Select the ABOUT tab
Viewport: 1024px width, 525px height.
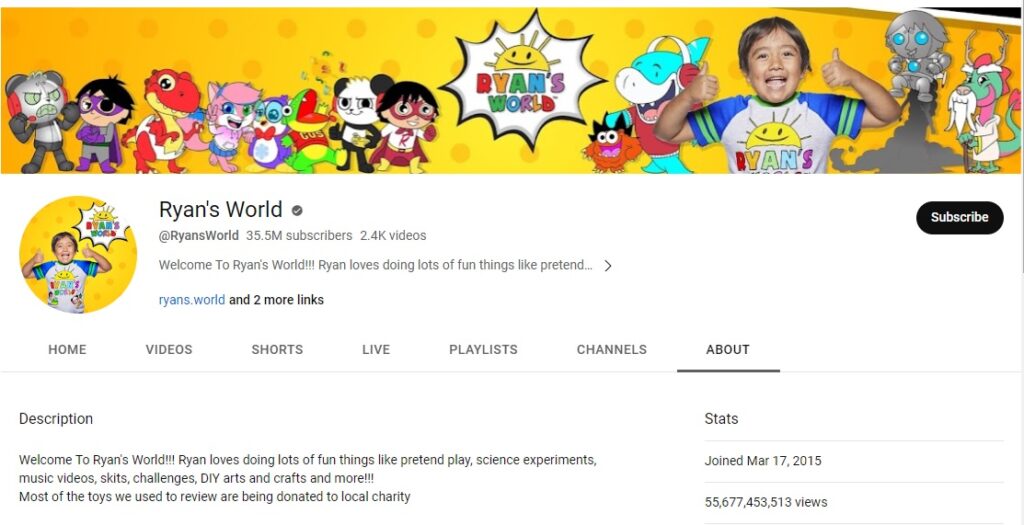[x=727, y=350]
